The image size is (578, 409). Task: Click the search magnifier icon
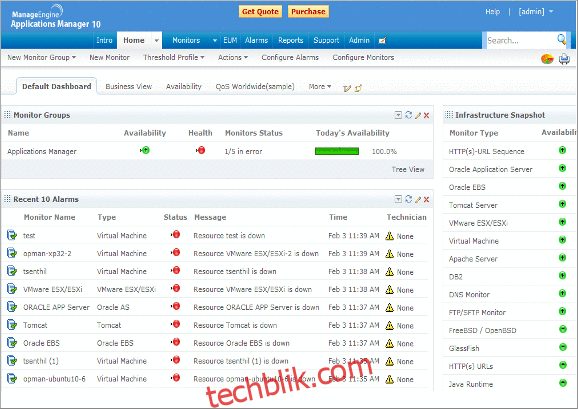[x=561, y=39]
